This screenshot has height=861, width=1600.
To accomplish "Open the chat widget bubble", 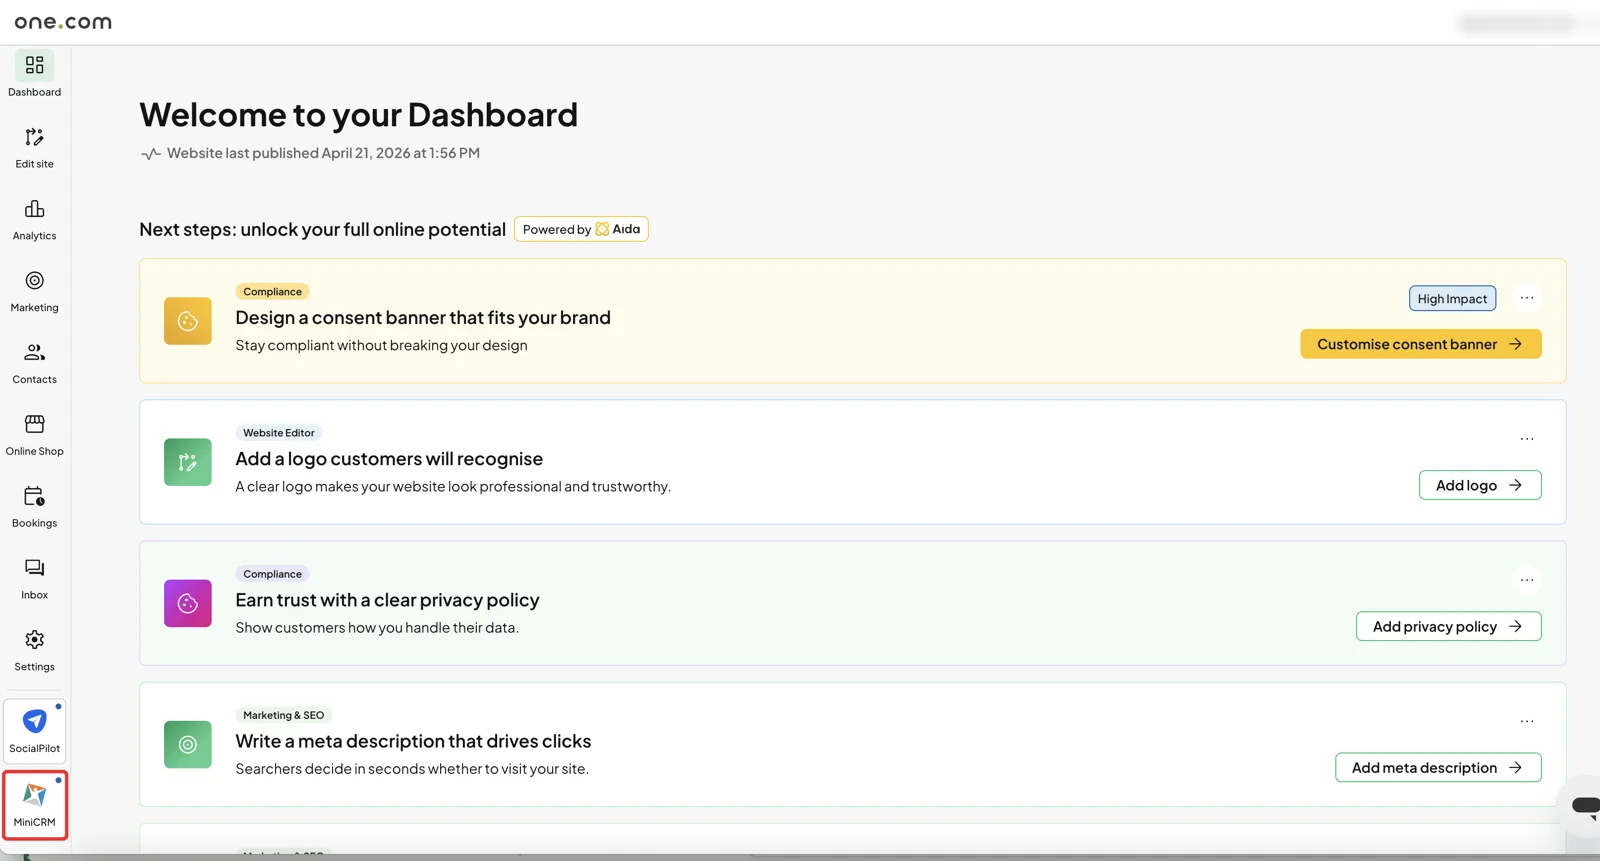I will 1582,805.
